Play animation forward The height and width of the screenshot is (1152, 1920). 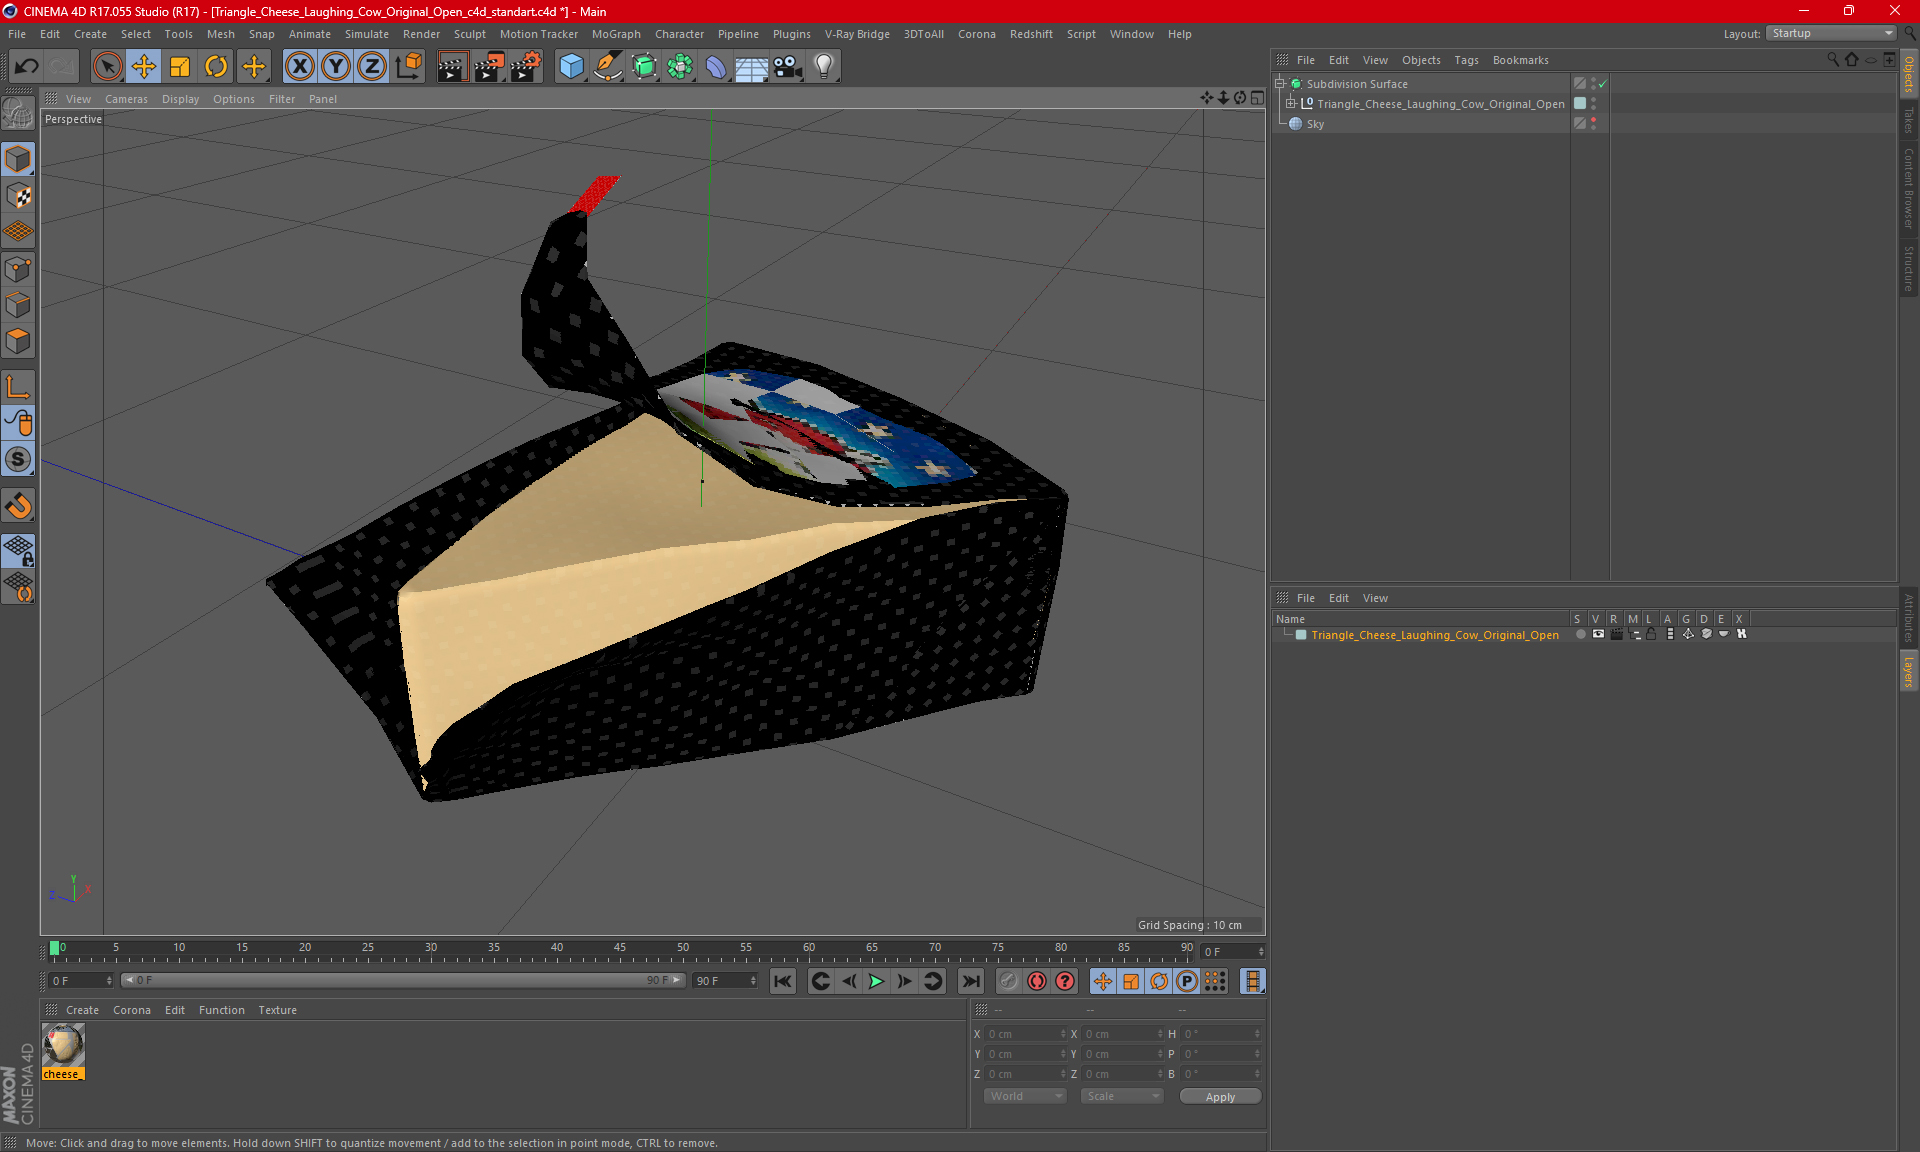click(x=876, y=981)
